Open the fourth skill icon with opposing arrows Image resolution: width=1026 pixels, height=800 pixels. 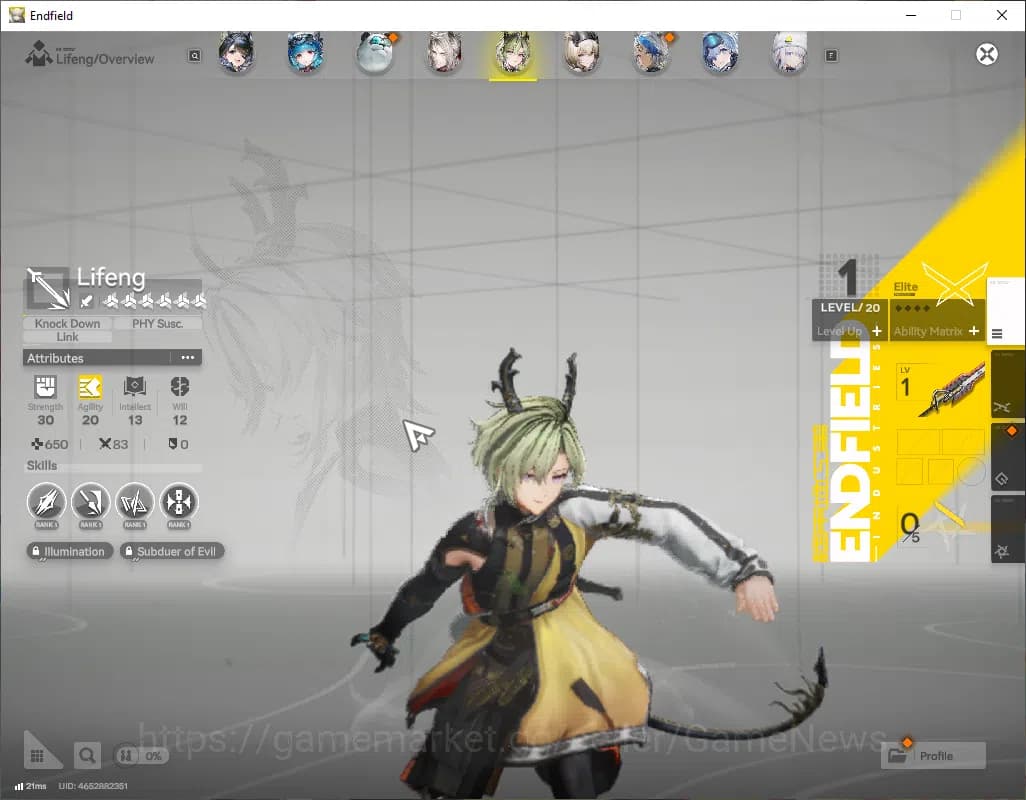coord(179,502)
